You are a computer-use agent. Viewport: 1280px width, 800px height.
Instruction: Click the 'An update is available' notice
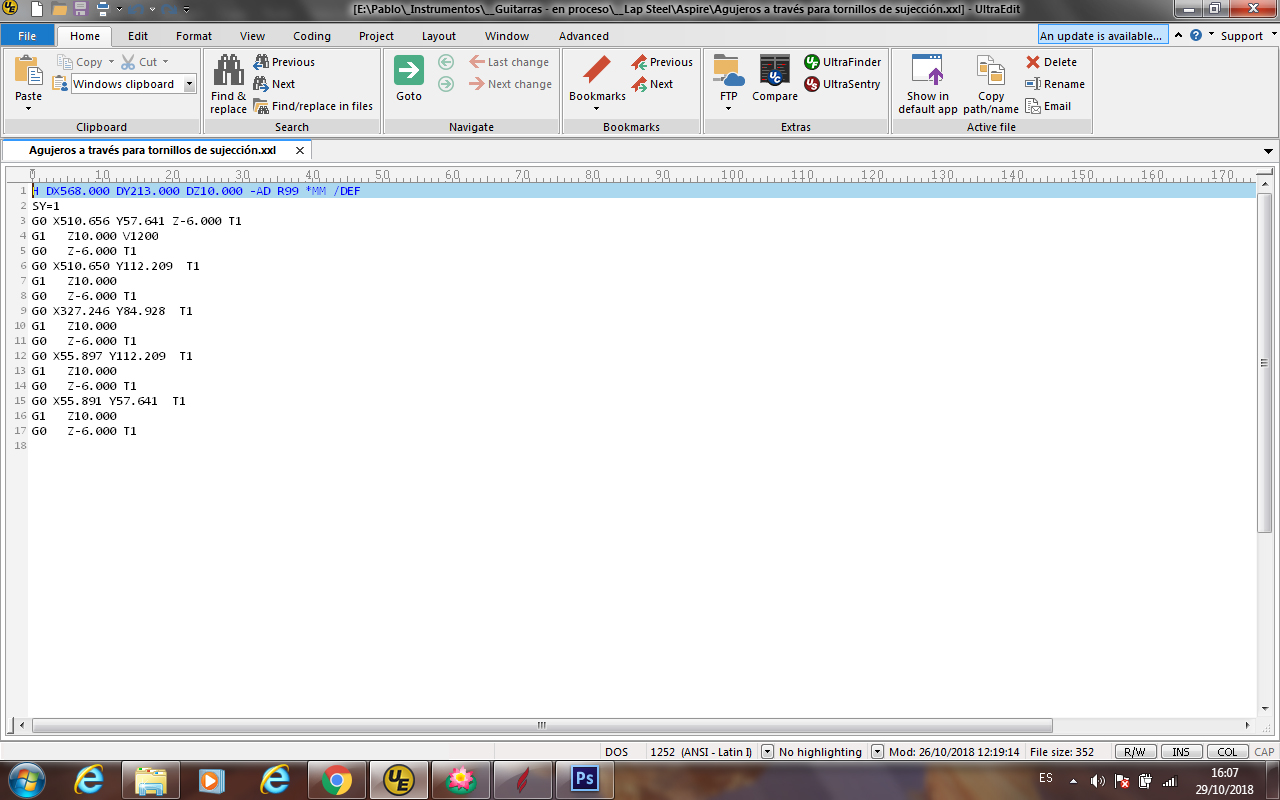click(1101, 36)
